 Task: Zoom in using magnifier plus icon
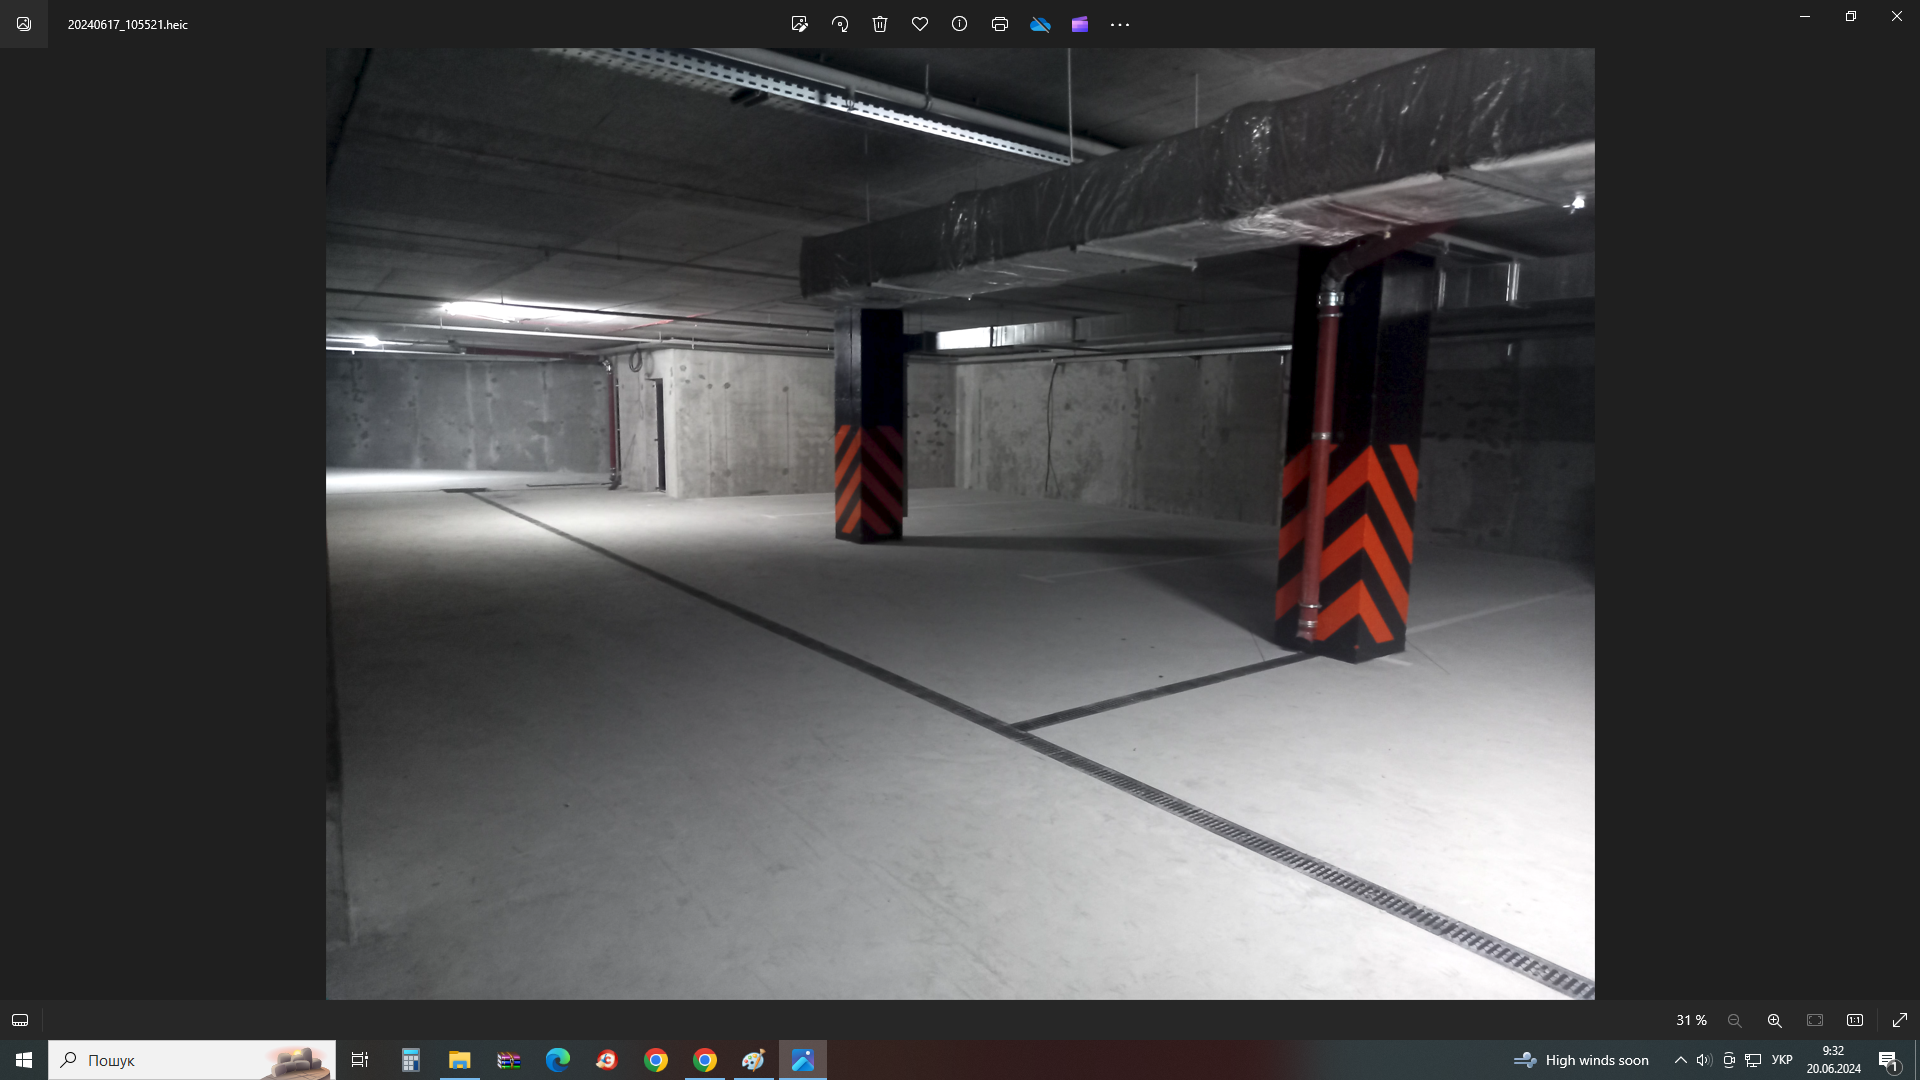click(1774, 1020)
